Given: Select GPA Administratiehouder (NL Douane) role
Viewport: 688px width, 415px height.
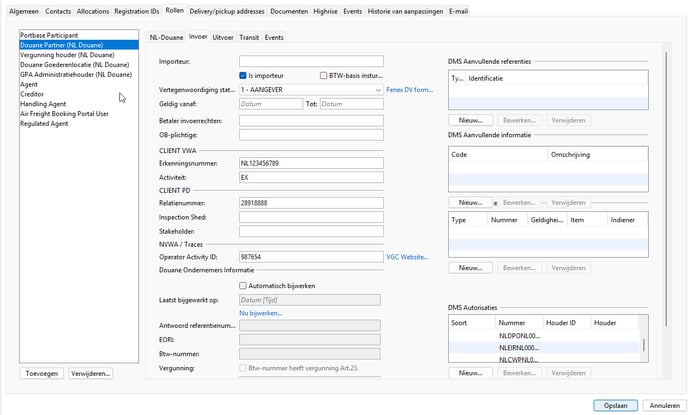Looking at the screenshot, I should pos(79,75).
